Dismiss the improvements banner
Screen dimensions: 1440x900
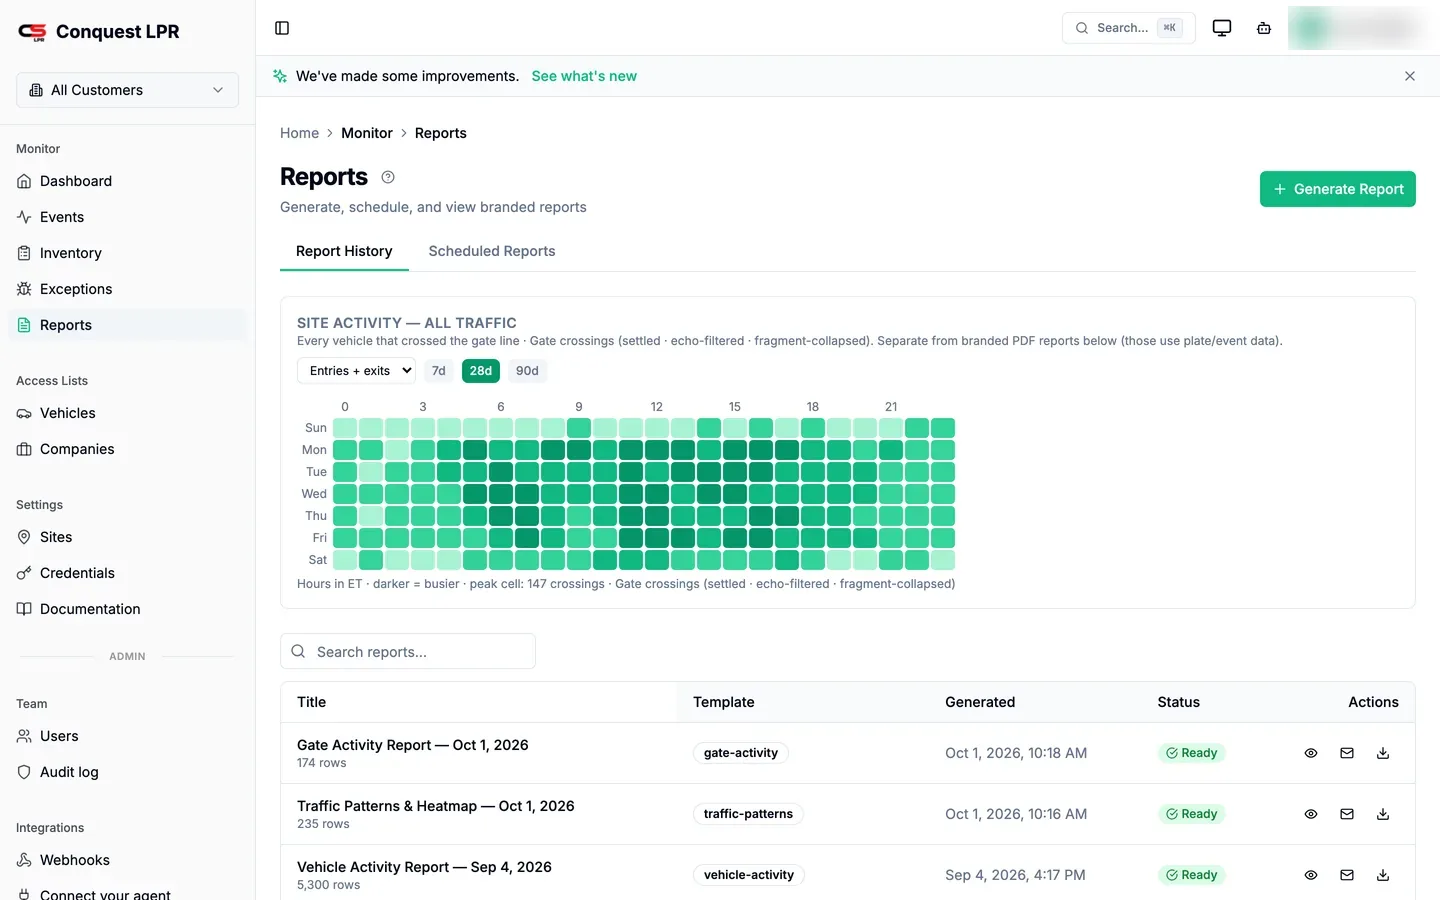(x=1410, y=76)
